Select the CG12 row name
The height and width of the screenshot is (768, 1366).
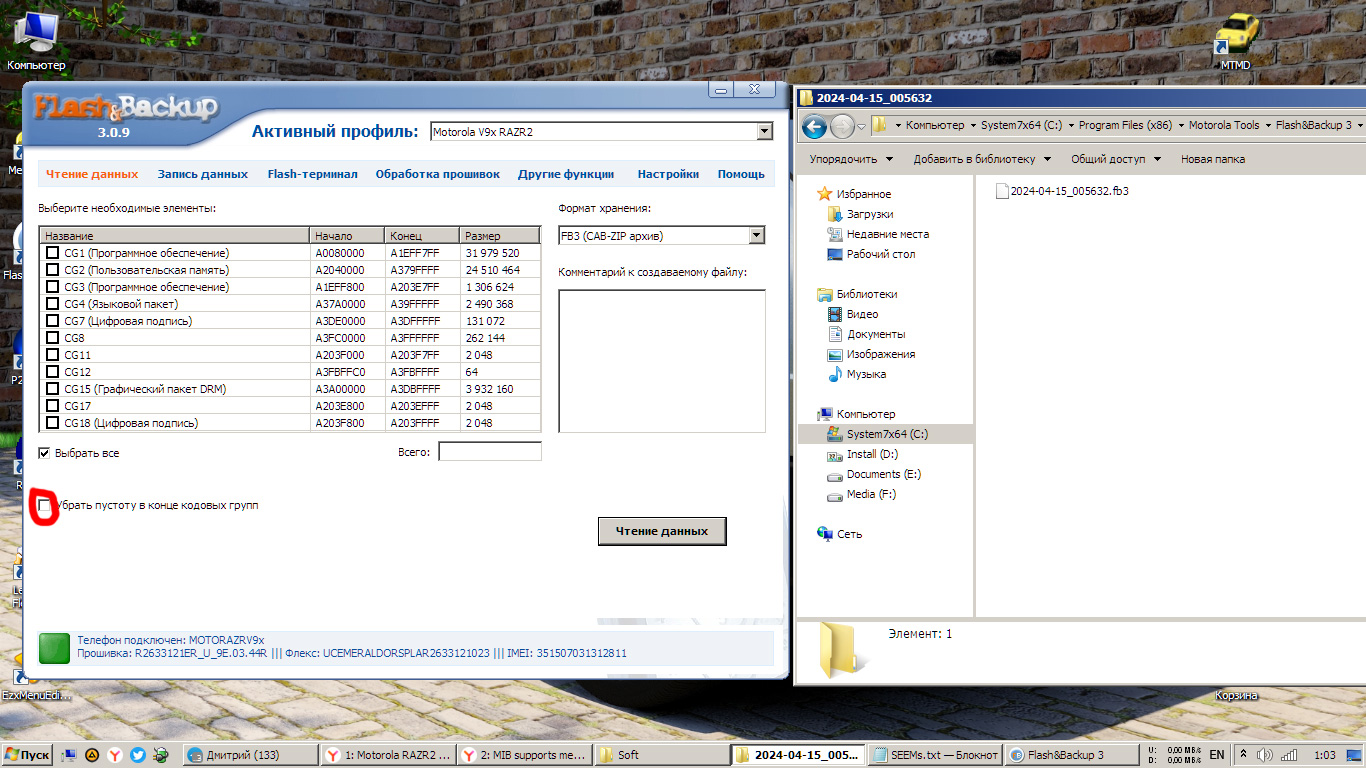(x=78, y=372)
